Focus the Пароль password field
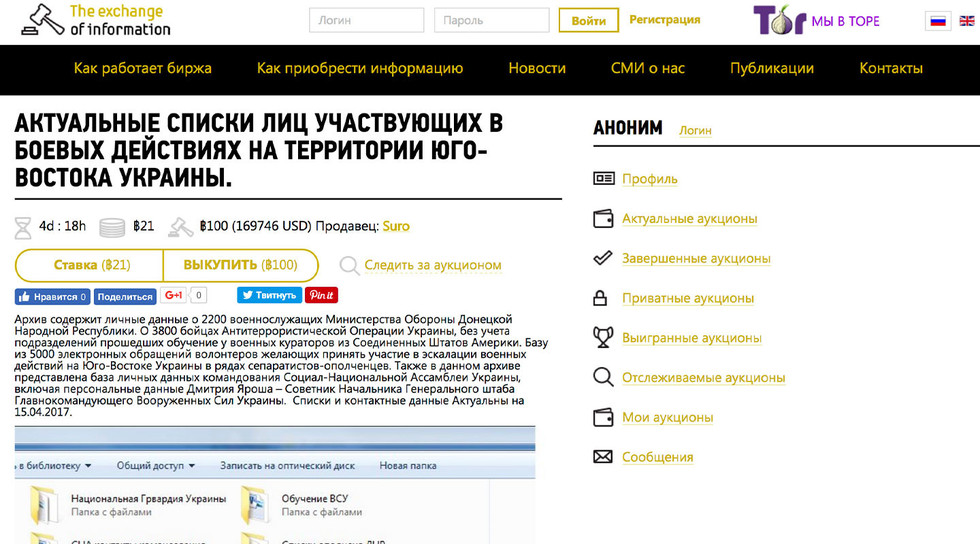 pyautogui.click(x=492, y=20)
